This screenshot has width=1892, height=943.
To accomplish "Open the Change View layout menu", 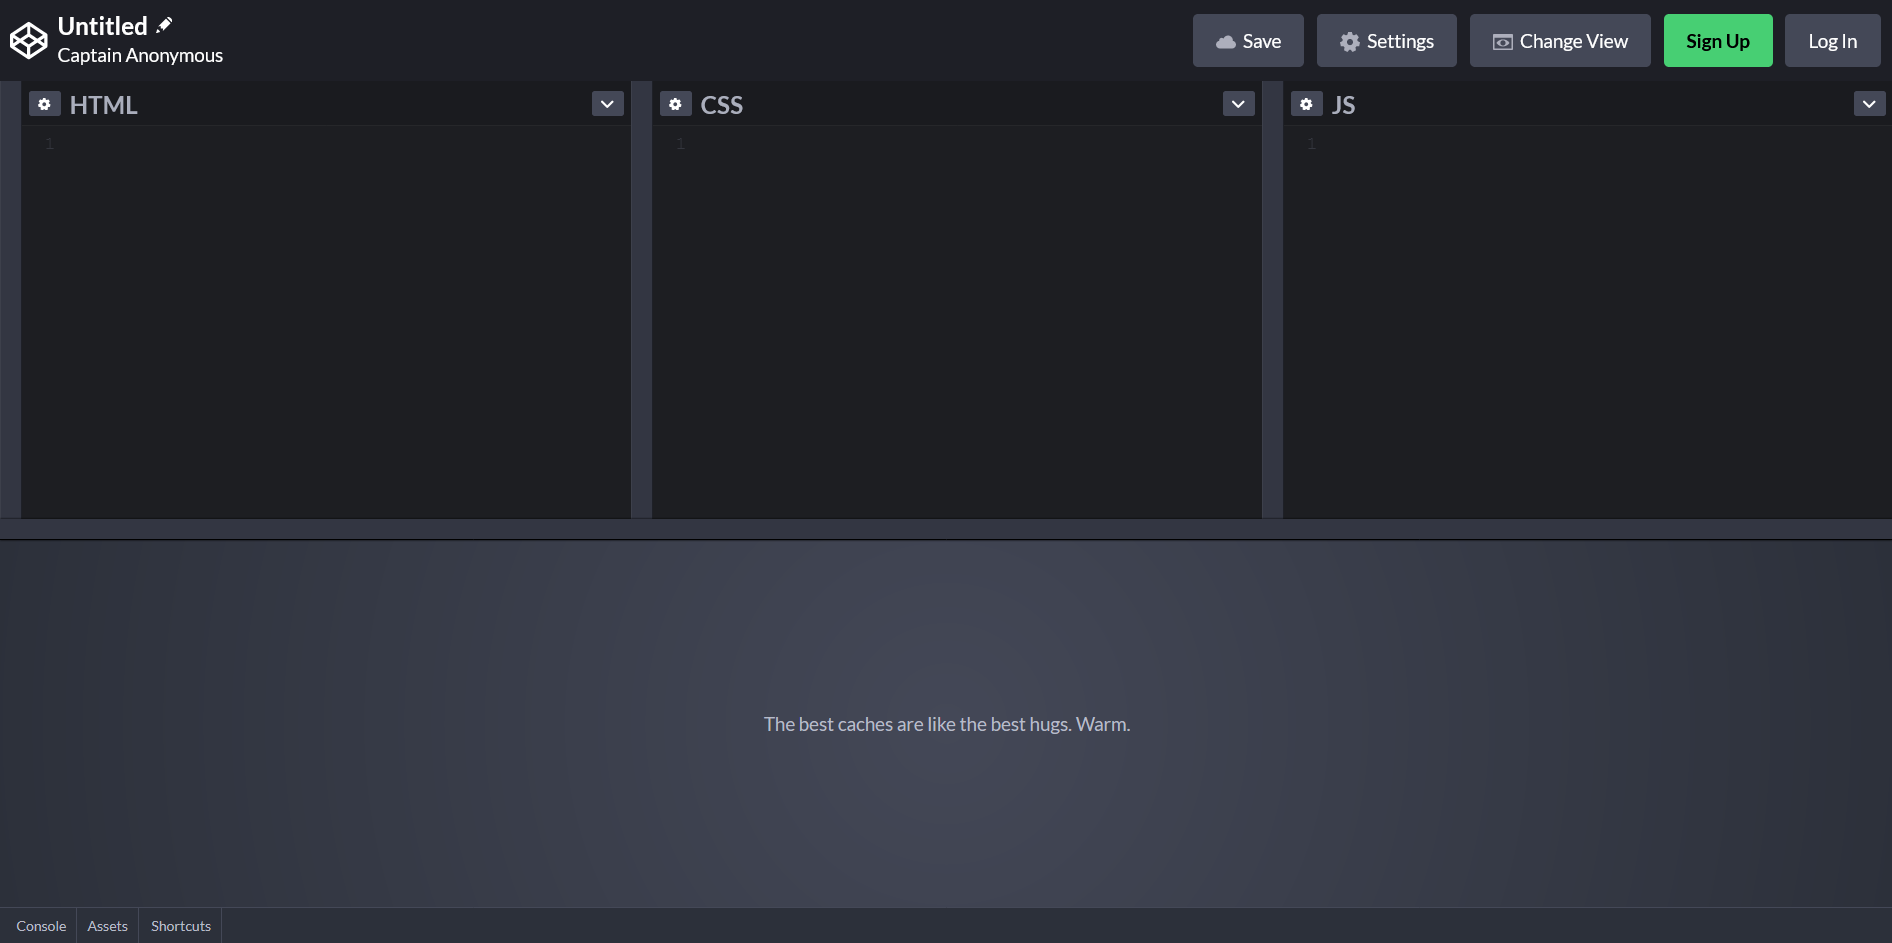I will 1559,41.
